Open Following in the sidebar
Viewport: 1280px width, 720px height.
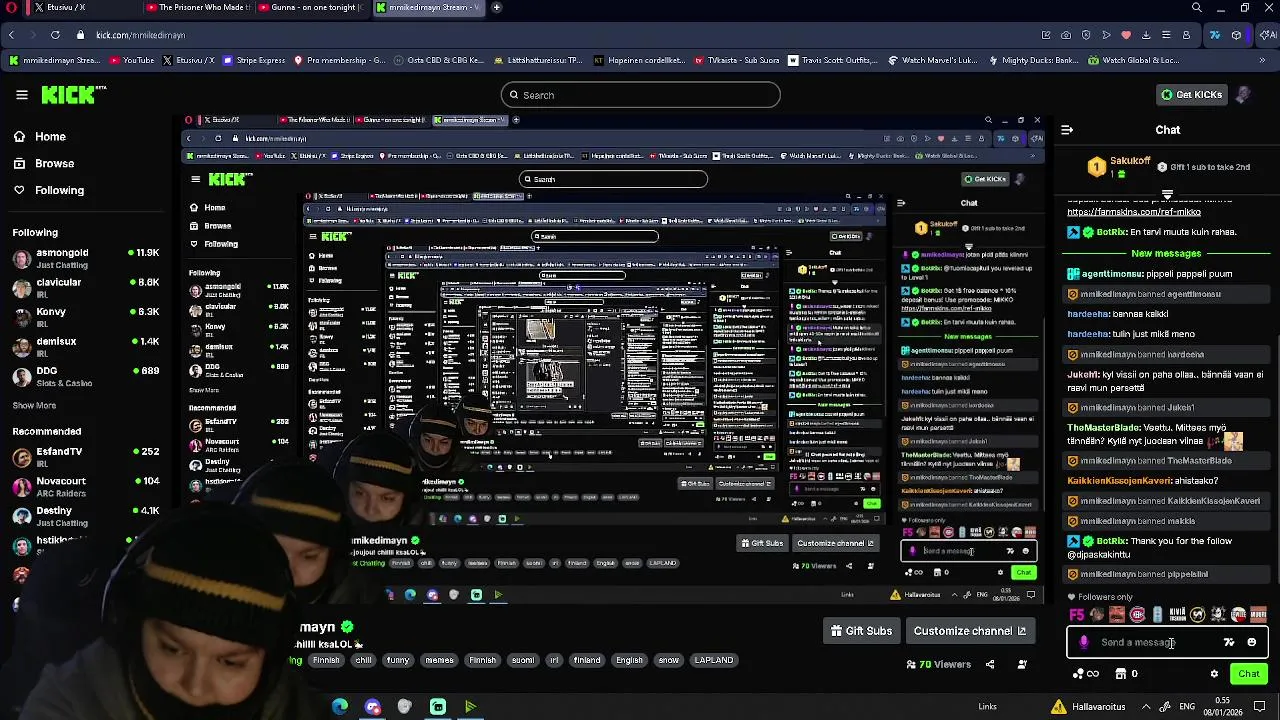point(59,190)
